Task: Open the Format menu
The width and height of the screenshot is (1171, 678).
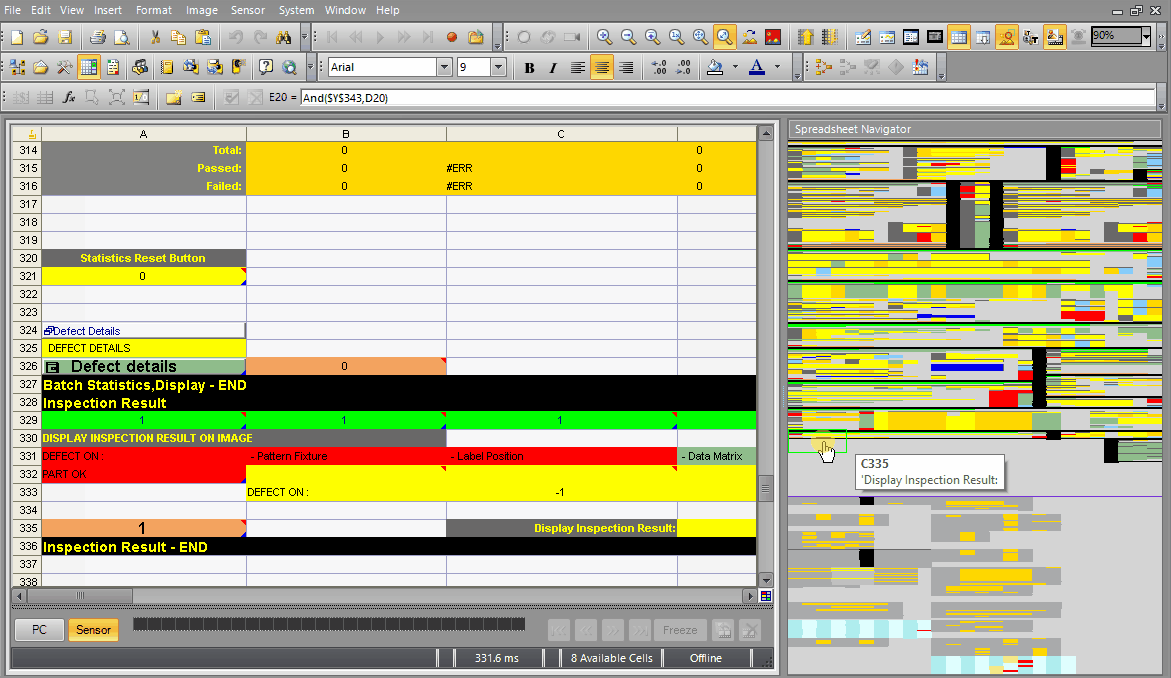Action: (154, 10)
